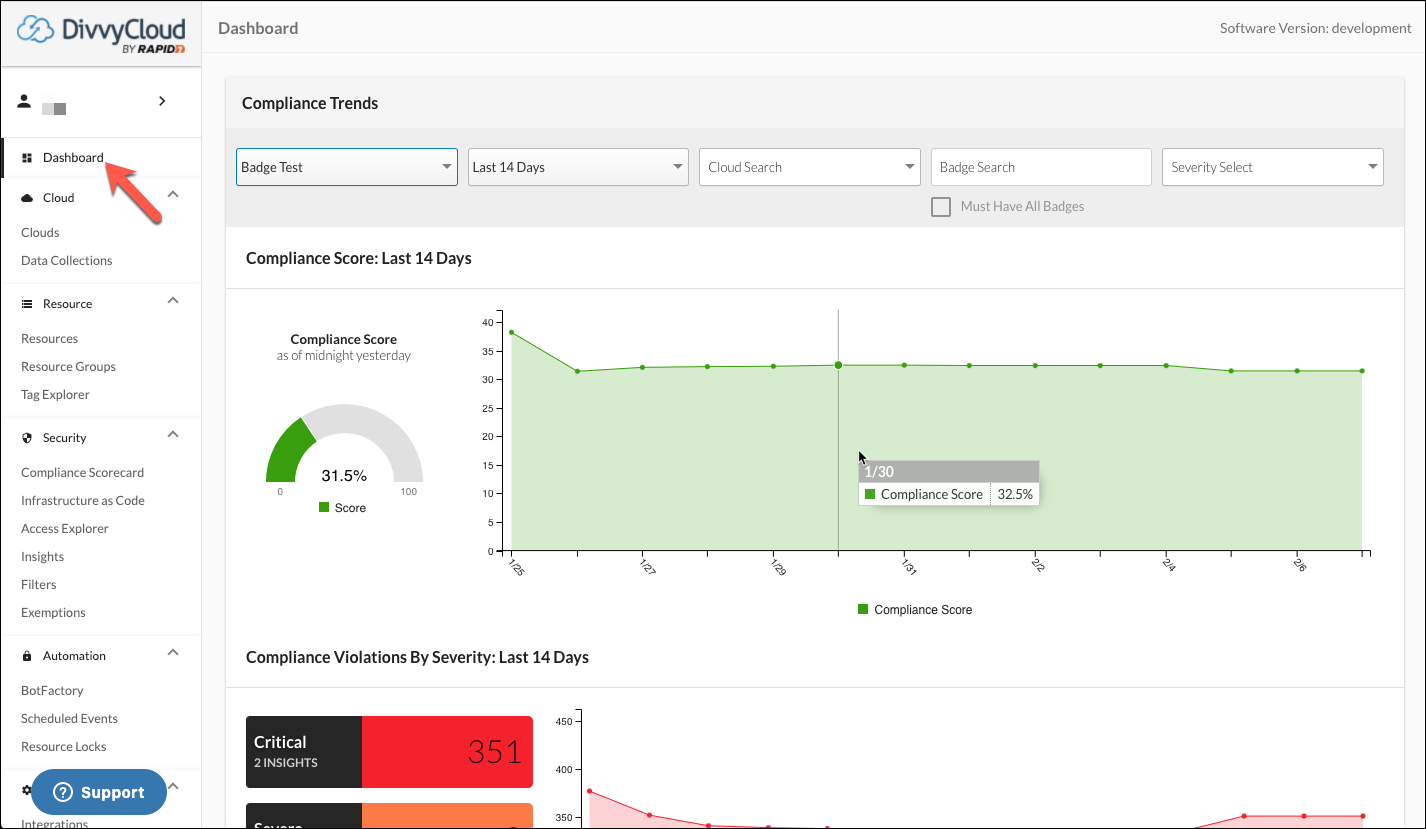Open the Clouds page

(x=40, y=232)
